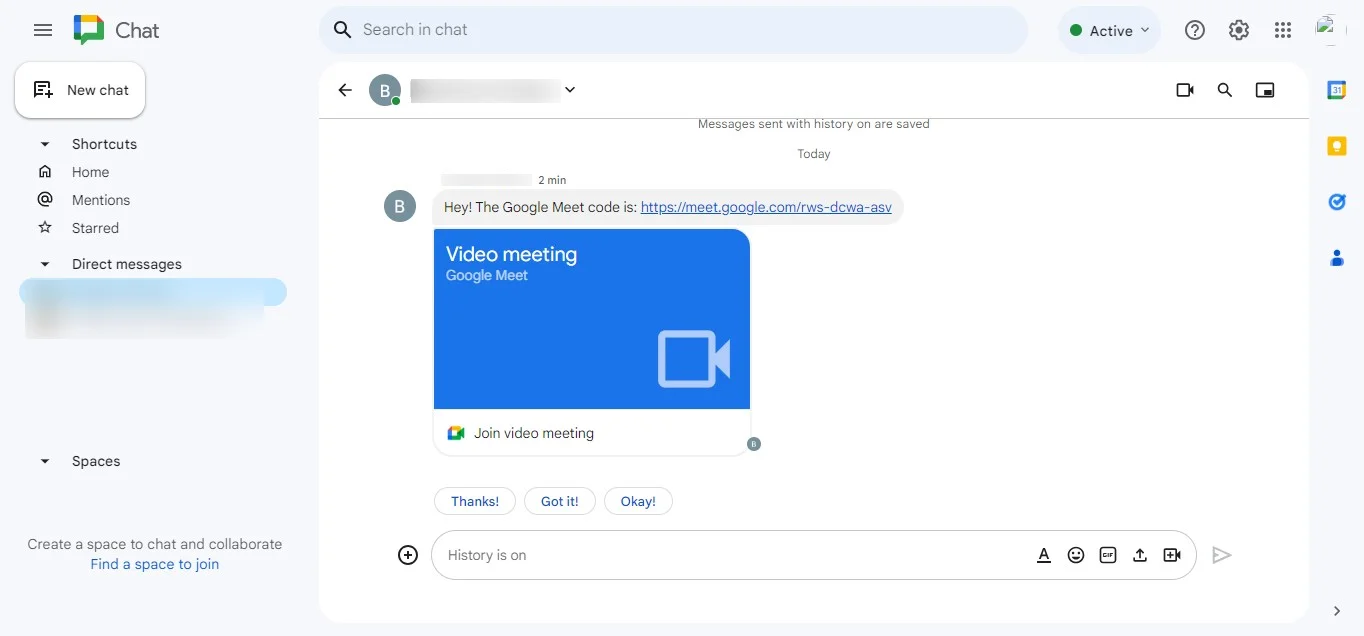This screenshot has height=636, width=1364.
Task: Open Google Tasks in the side panel
Action: click(1337, 202)
